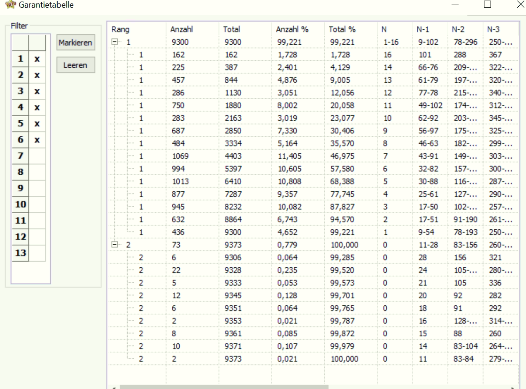The height and width of the screenshot is (389, 526).
Task: Toggle the x mark for filter row 5
Action: click(37, 124)
